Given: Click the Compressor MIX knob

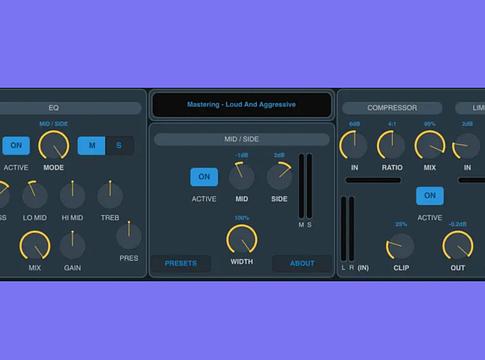Looking at the screenshot, I should tap(430, 146).
